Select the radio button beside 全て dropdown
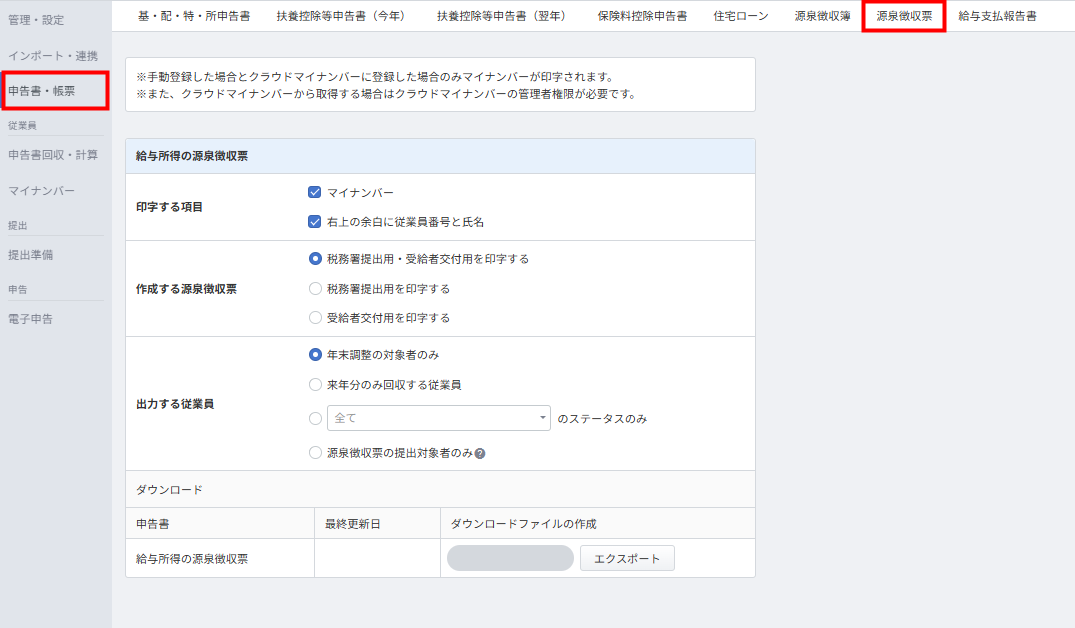1075x628 pixels. [316, 418]
